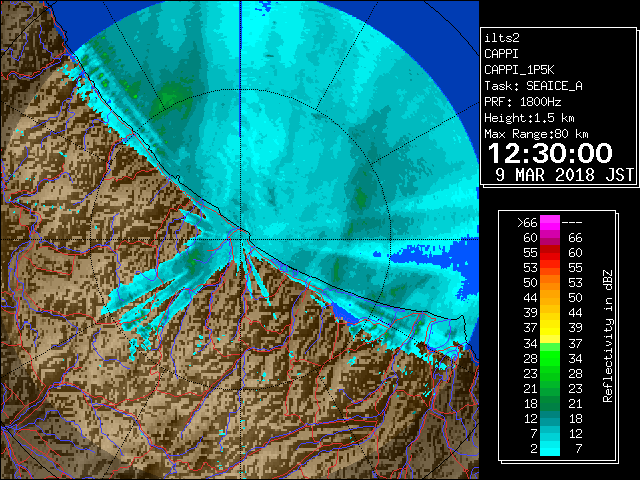
Task: Click the "2" label at legend bottom
Action: (x=534, y=448)
